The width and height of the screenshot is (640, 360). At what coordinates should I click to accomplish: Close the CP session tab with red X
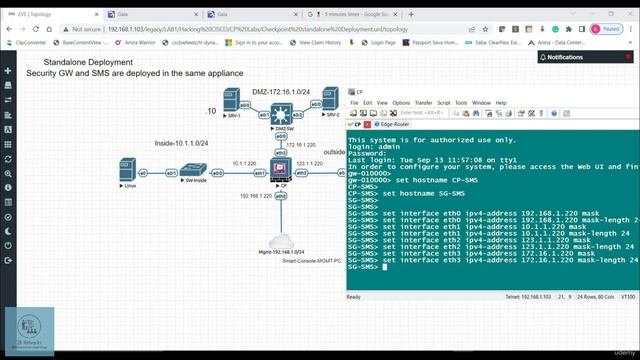pos(367,124)
